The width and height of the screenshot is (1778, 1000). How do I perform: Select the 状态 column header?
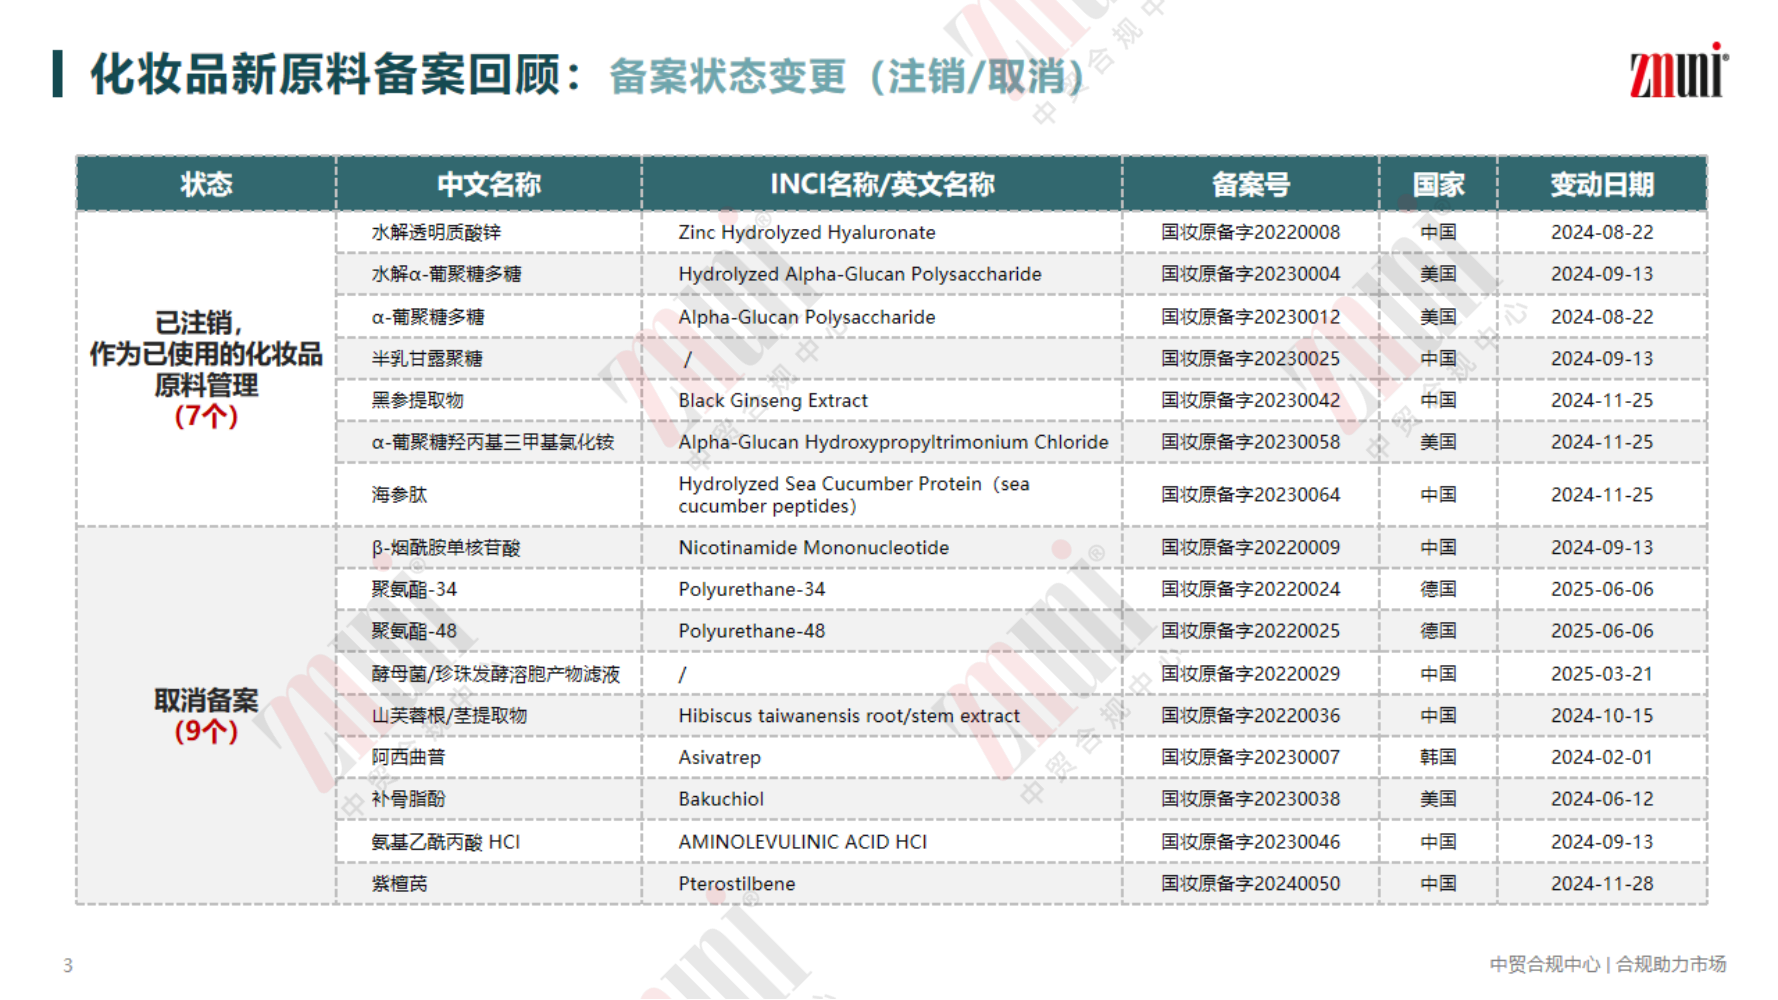[206, 184]
